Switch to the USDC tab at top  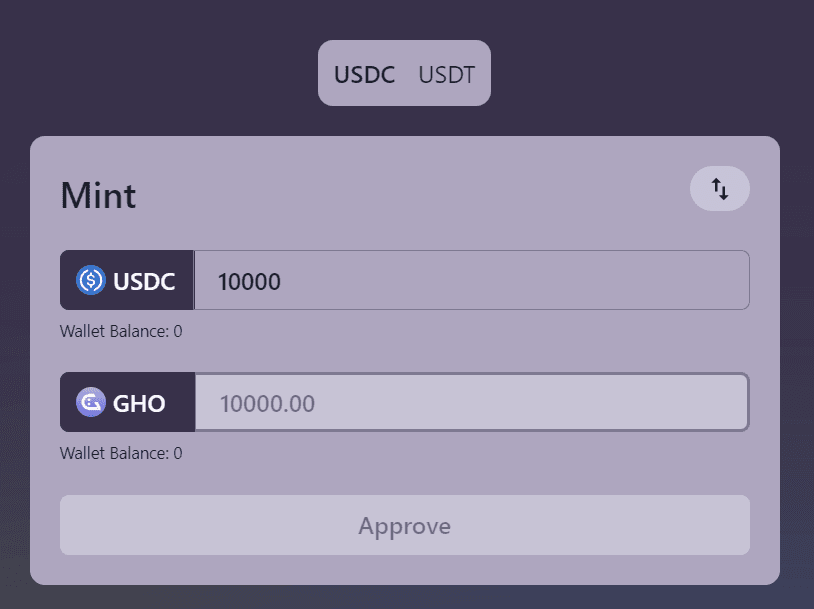(x=364, y=74)
